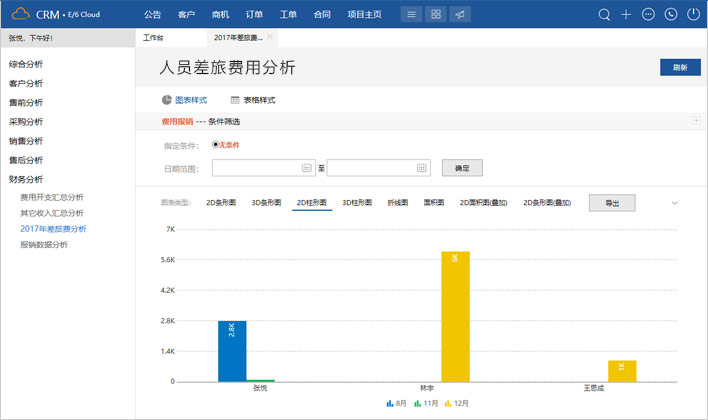
Task: Open the messages bubble icon in header
Action: pyautogui.click(x=648, y=15)
